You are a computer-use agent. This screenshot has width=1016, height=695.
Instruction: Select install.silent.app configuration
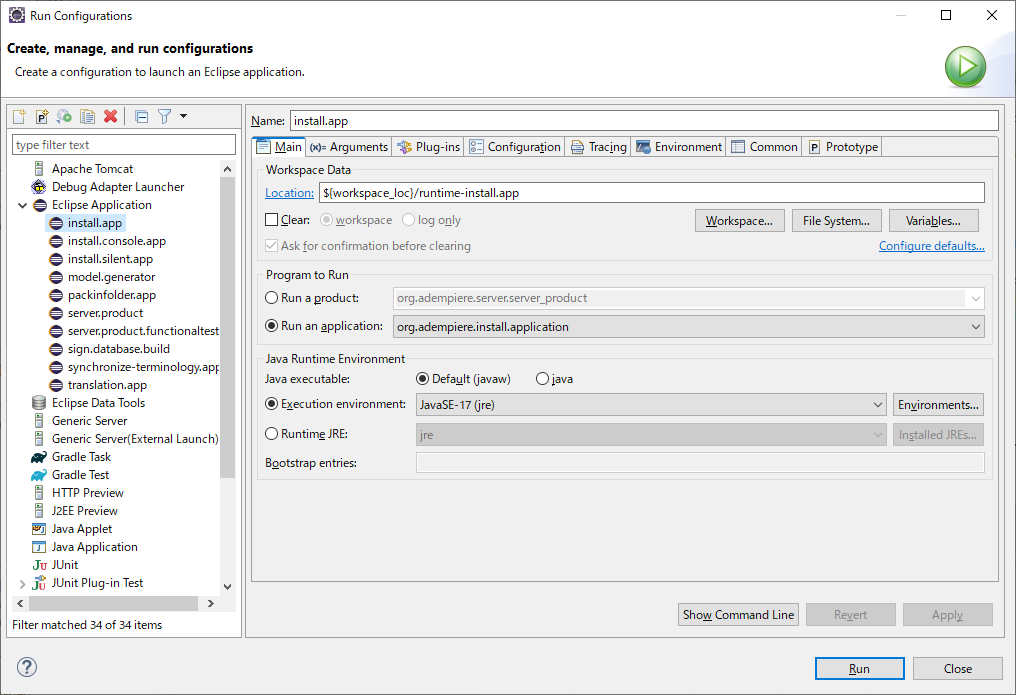(x=110, y=259)
